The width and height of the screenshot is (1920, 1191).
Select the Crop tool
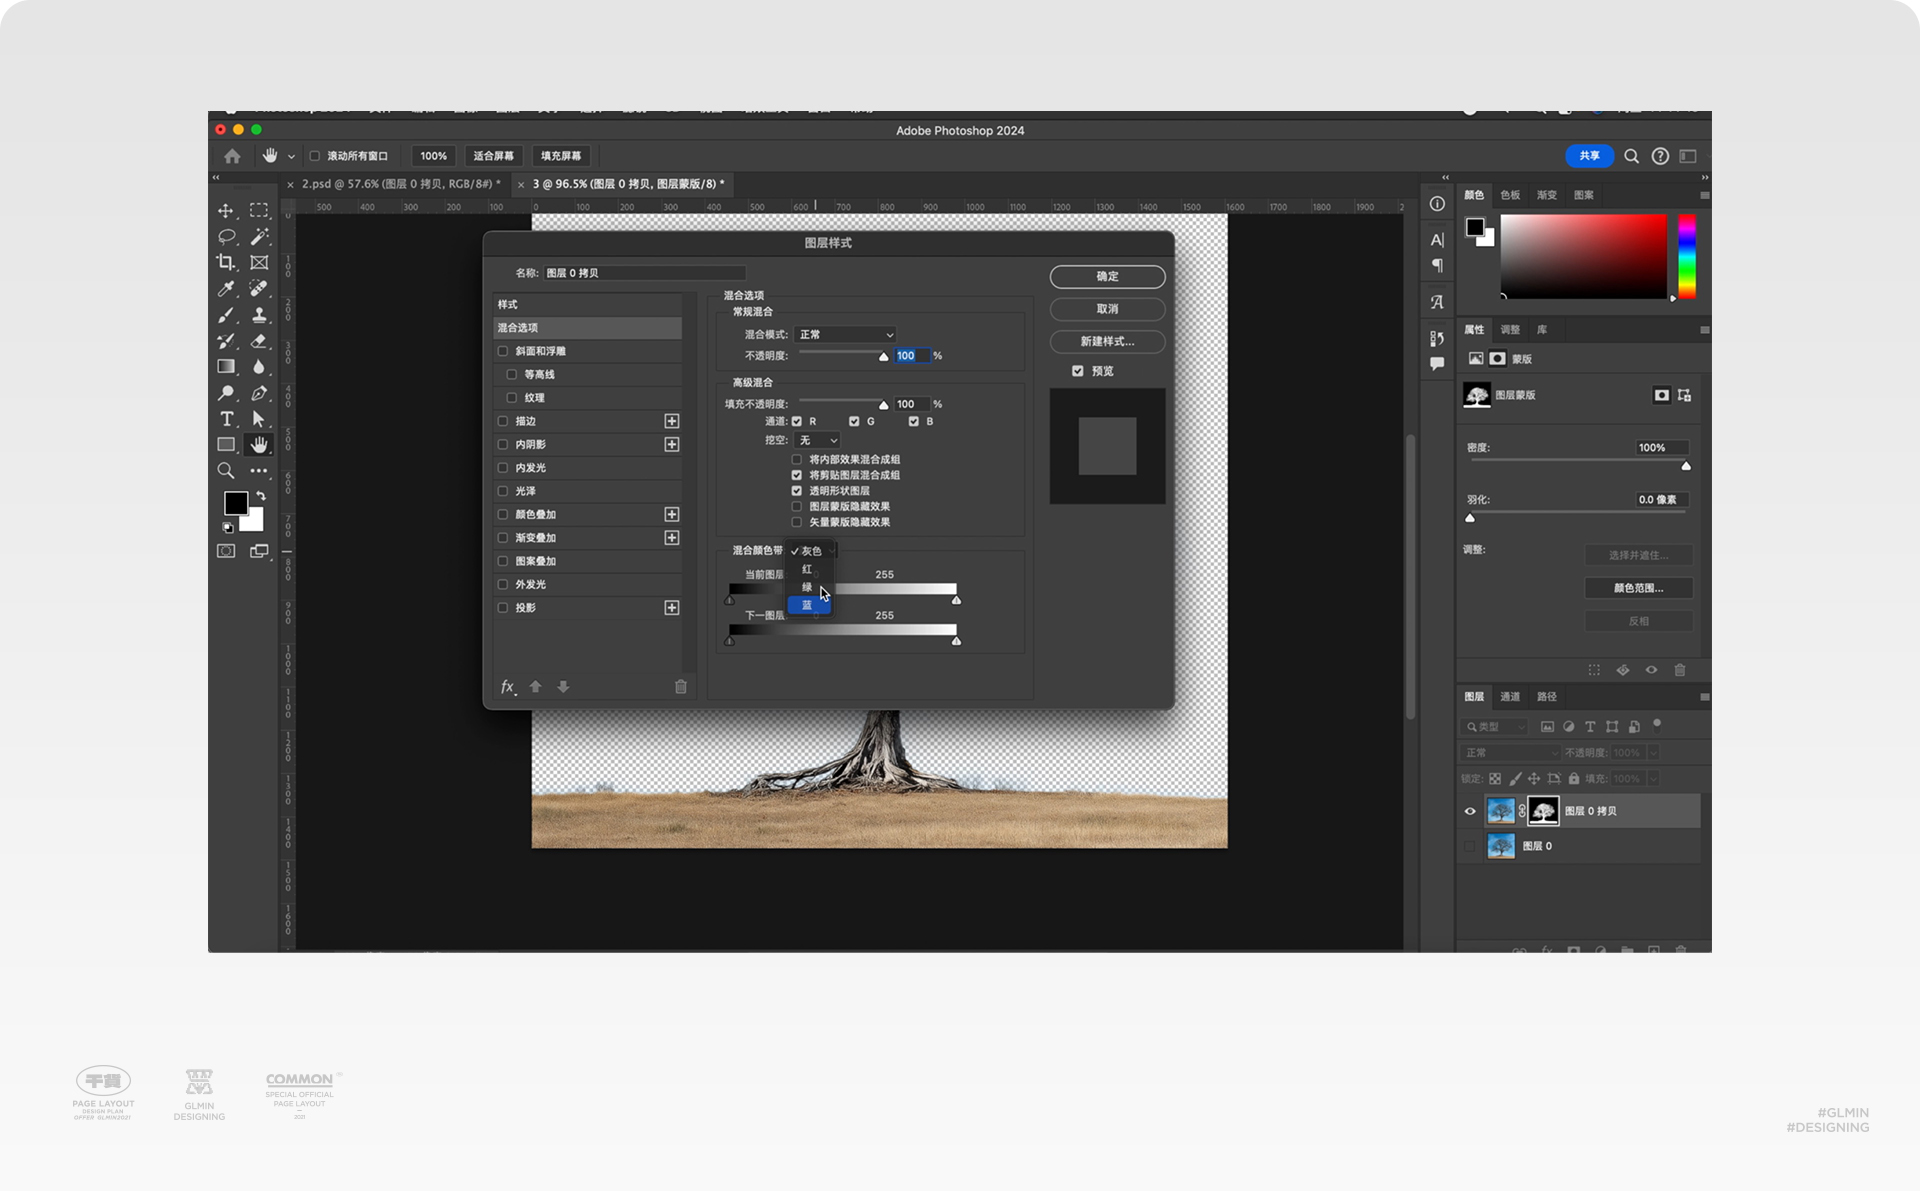click(x=226, y=262)
